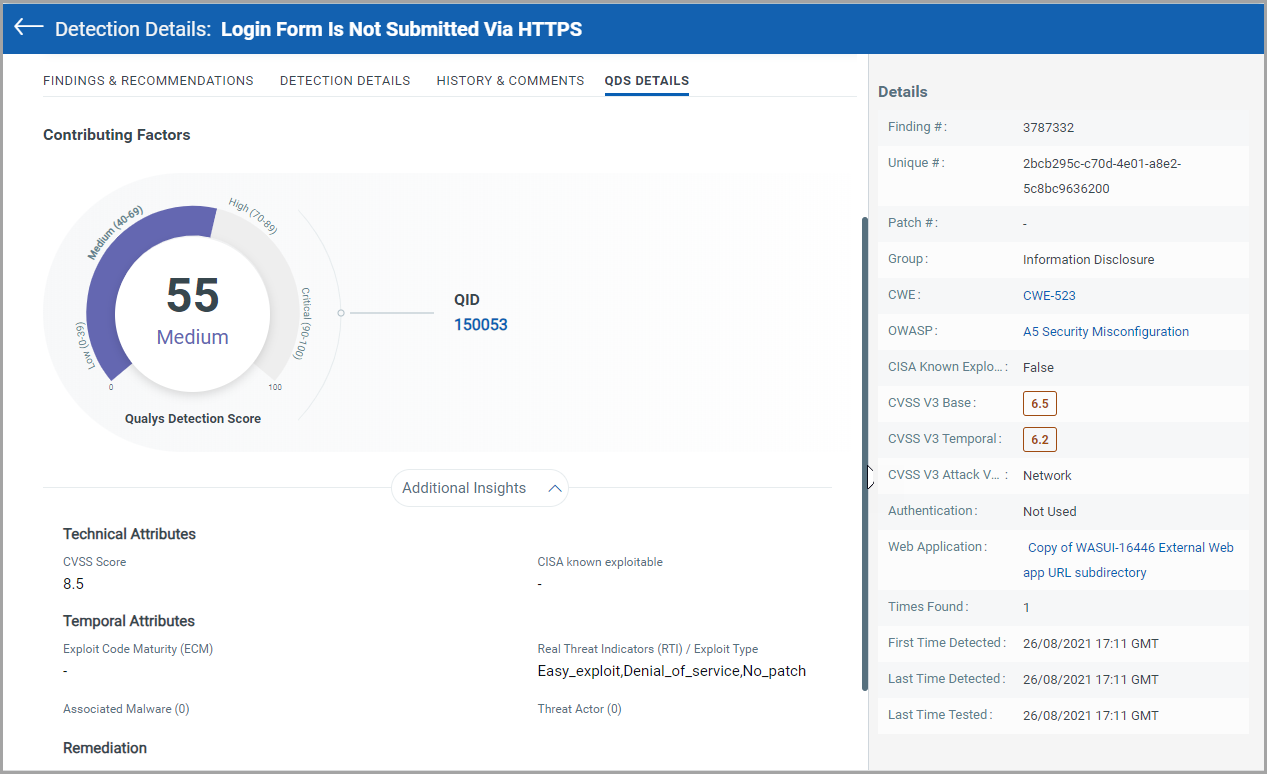This screenshot has height=775, width=1272.
Task: Click the CVSS V3 Base 6.5 badge
Action: click(1039, 403)
